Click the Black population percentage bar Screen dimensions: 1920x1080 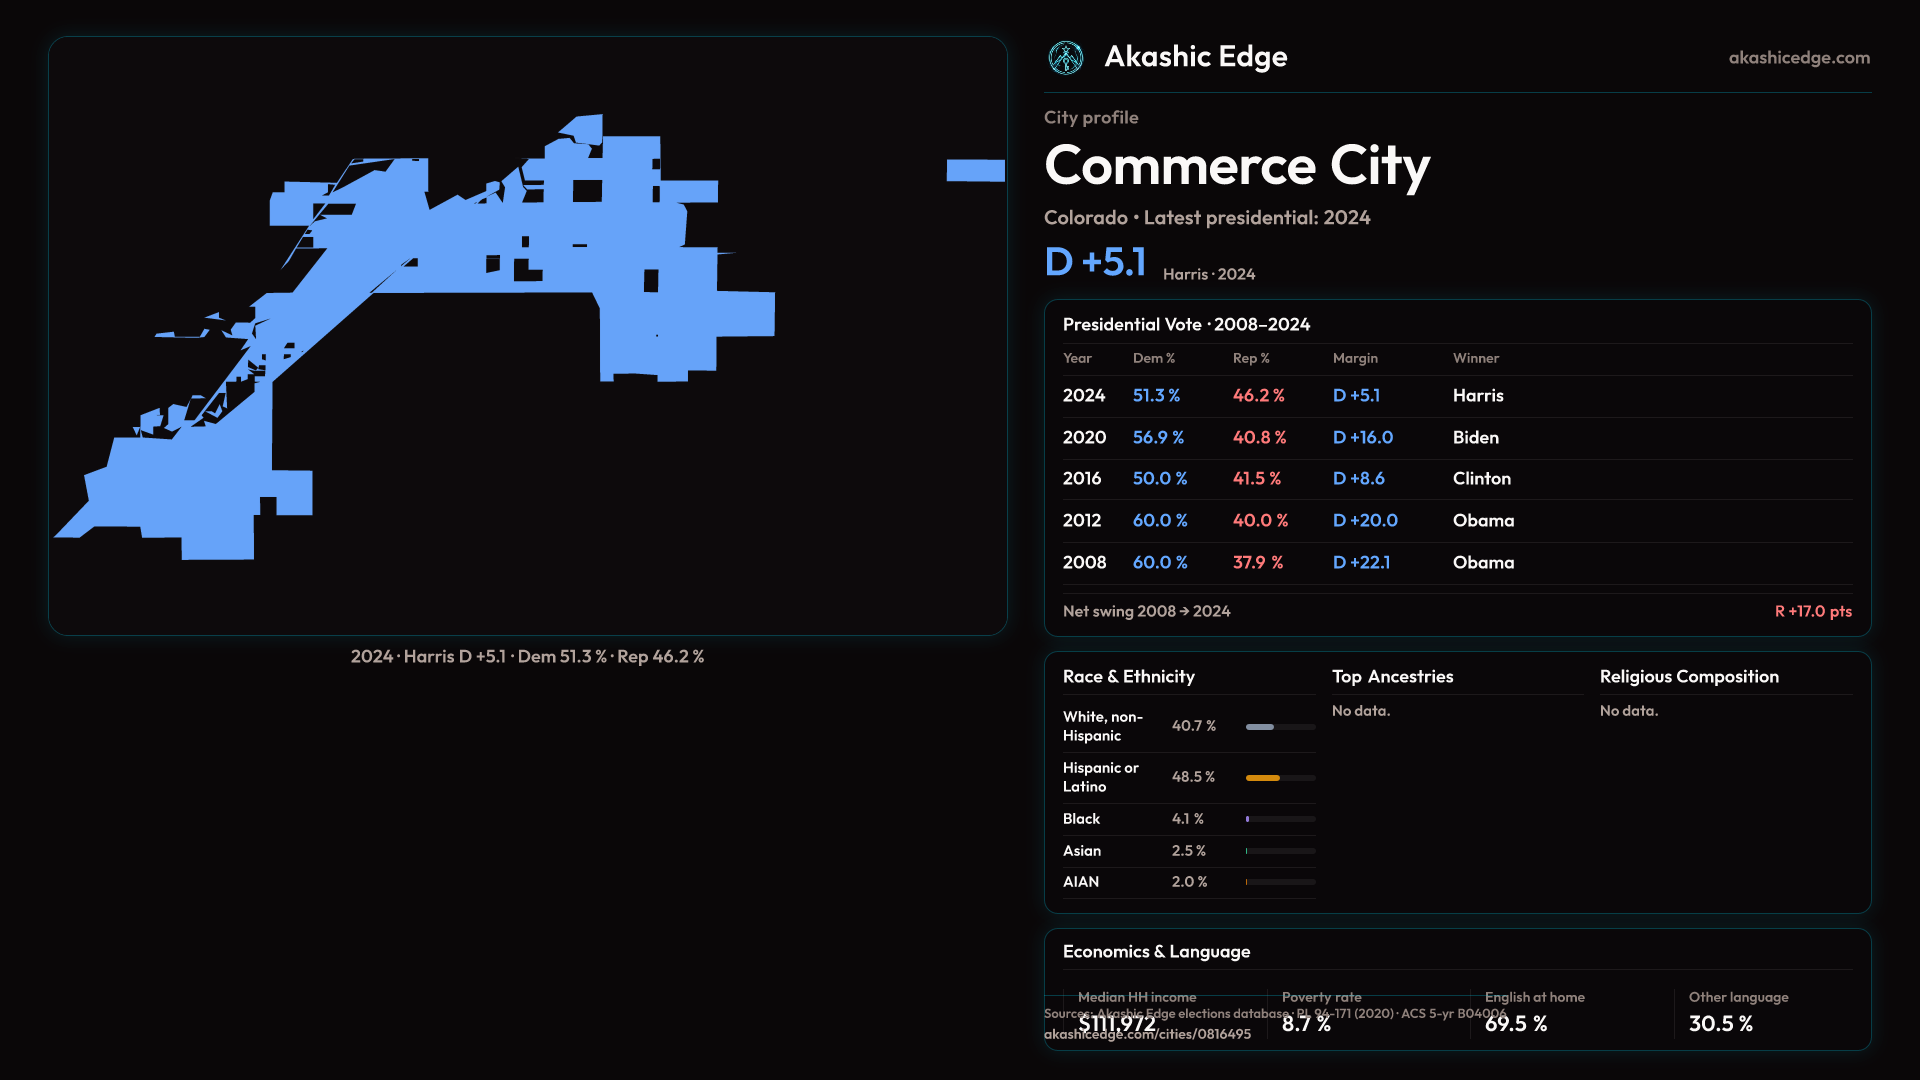click(1248, 819)
